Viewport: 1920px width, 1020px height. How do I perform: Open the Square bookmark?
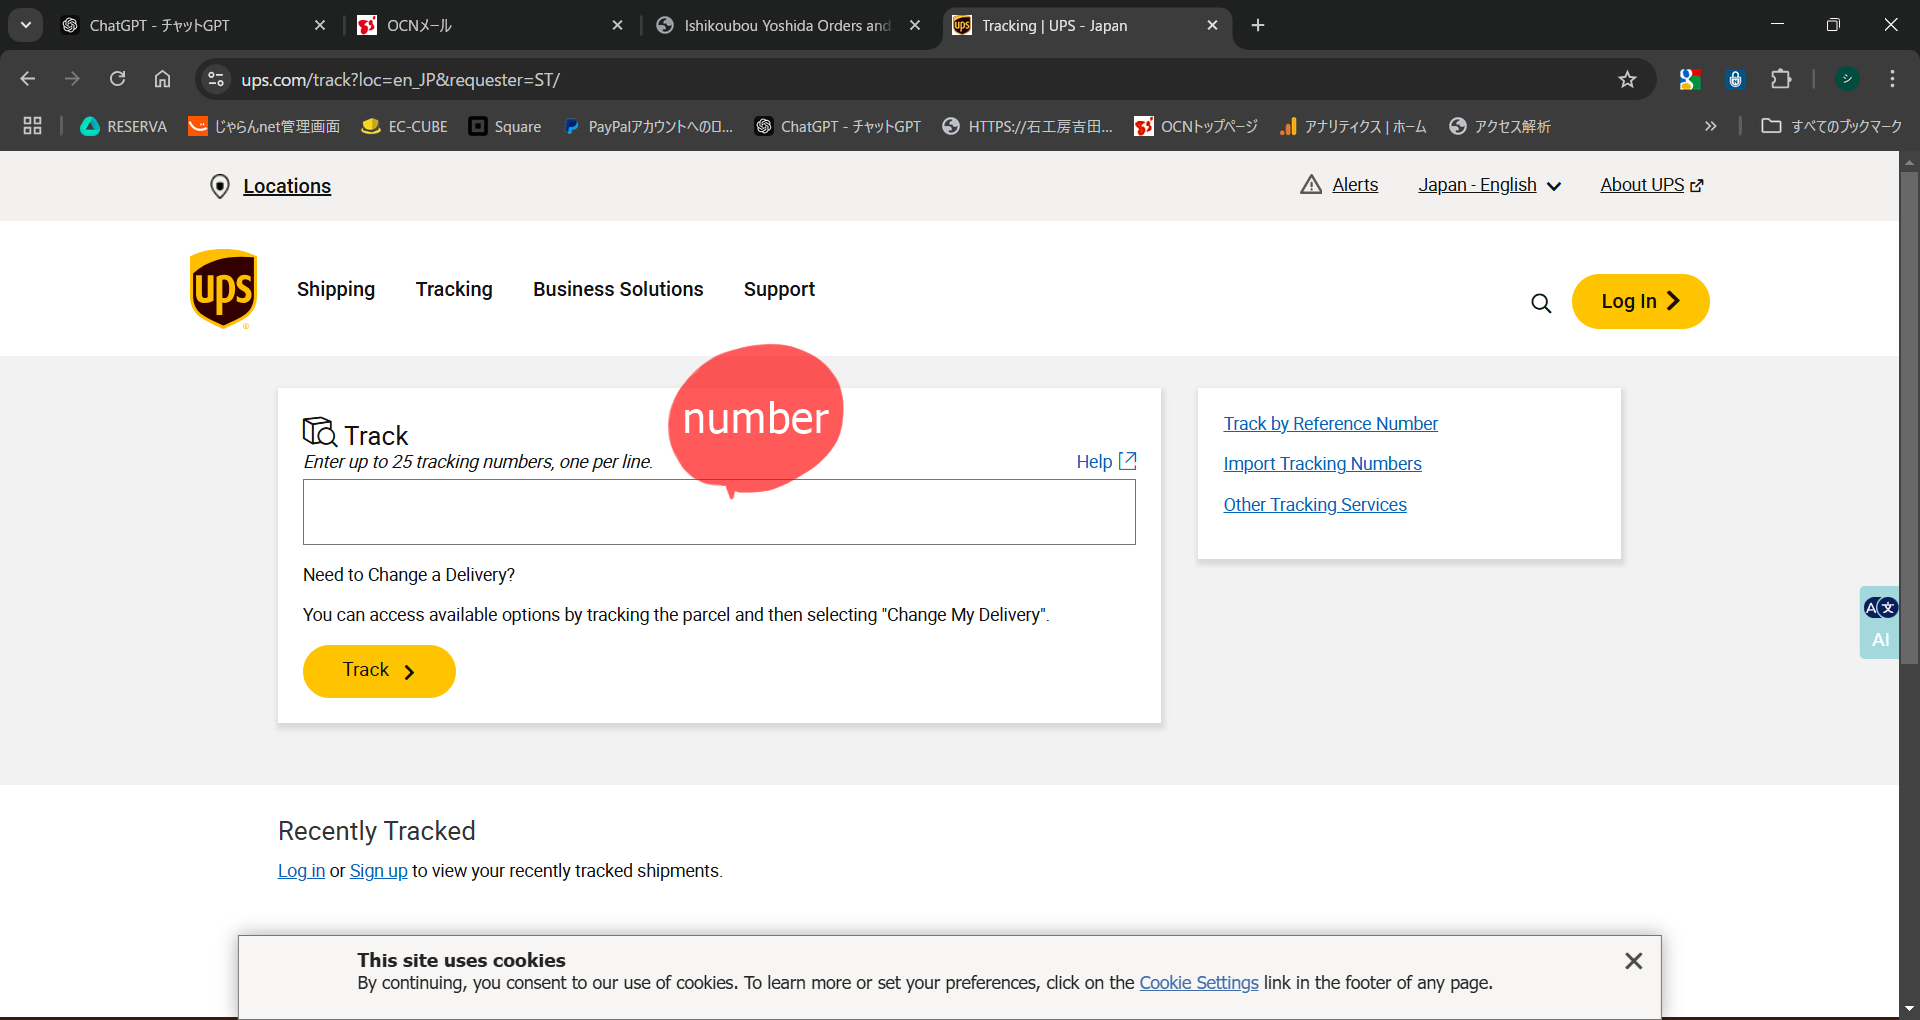(x=505, y=126)
